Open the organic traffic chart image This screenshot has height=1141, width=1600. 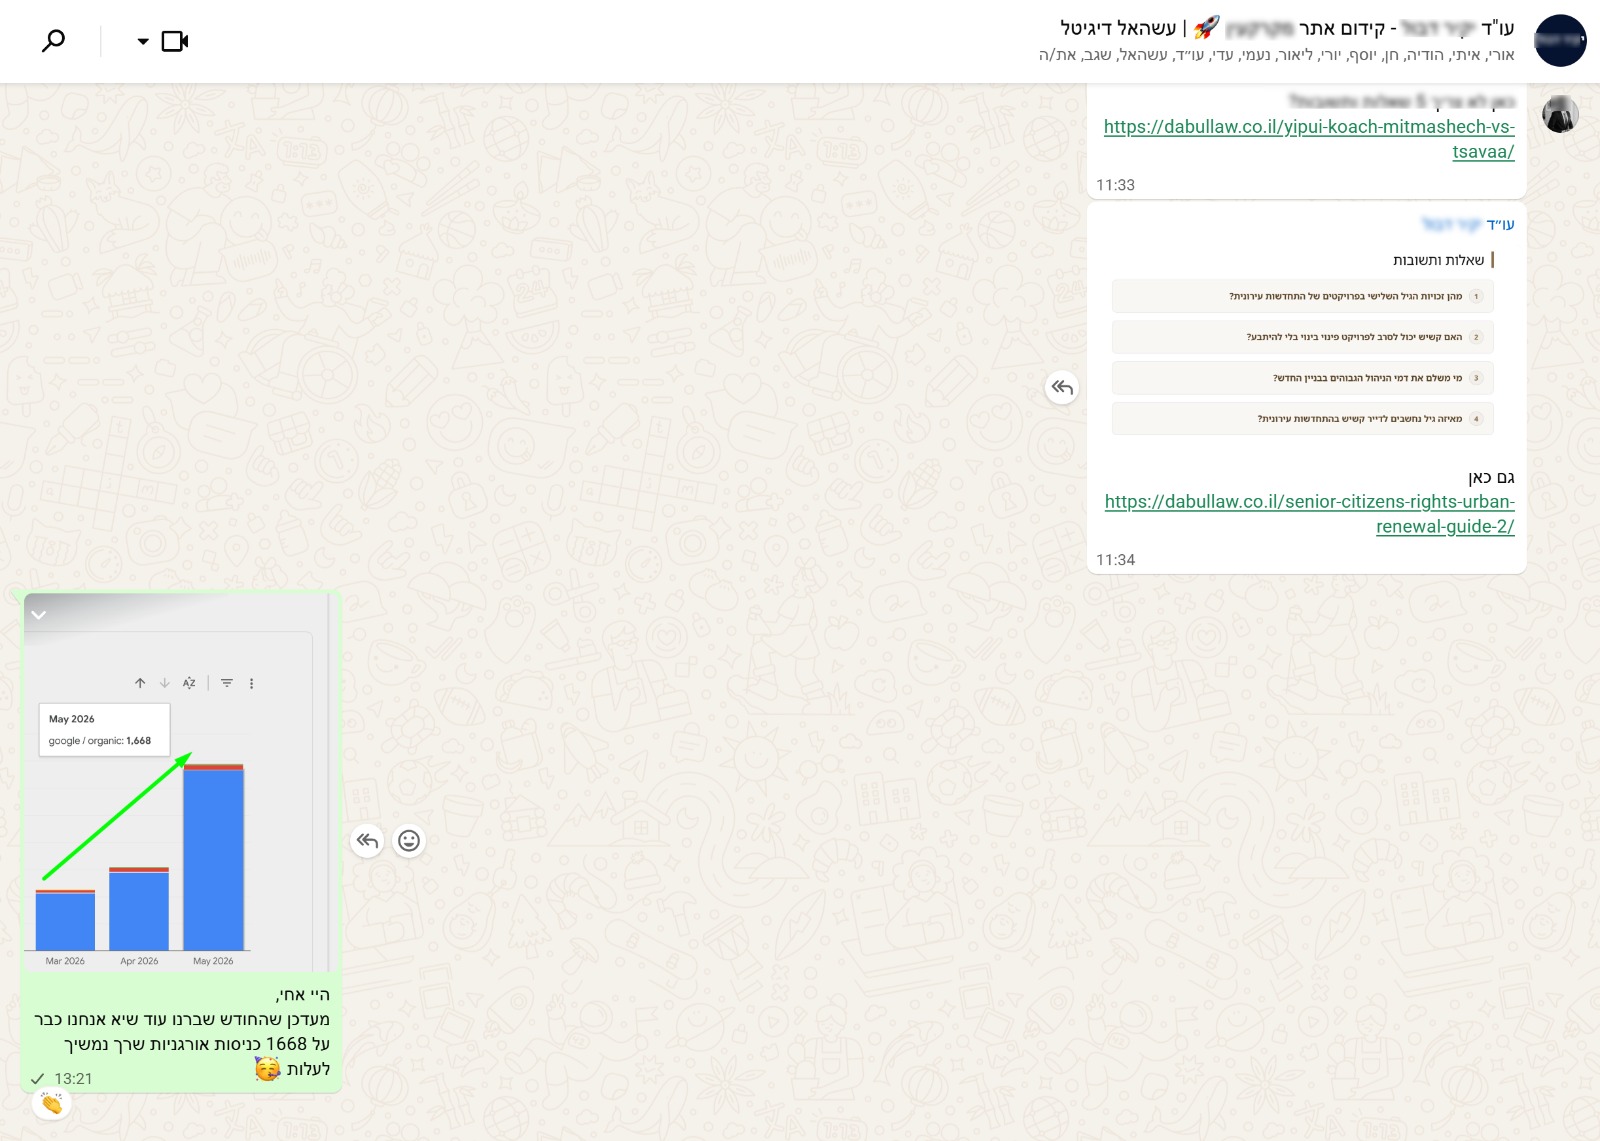182,782
